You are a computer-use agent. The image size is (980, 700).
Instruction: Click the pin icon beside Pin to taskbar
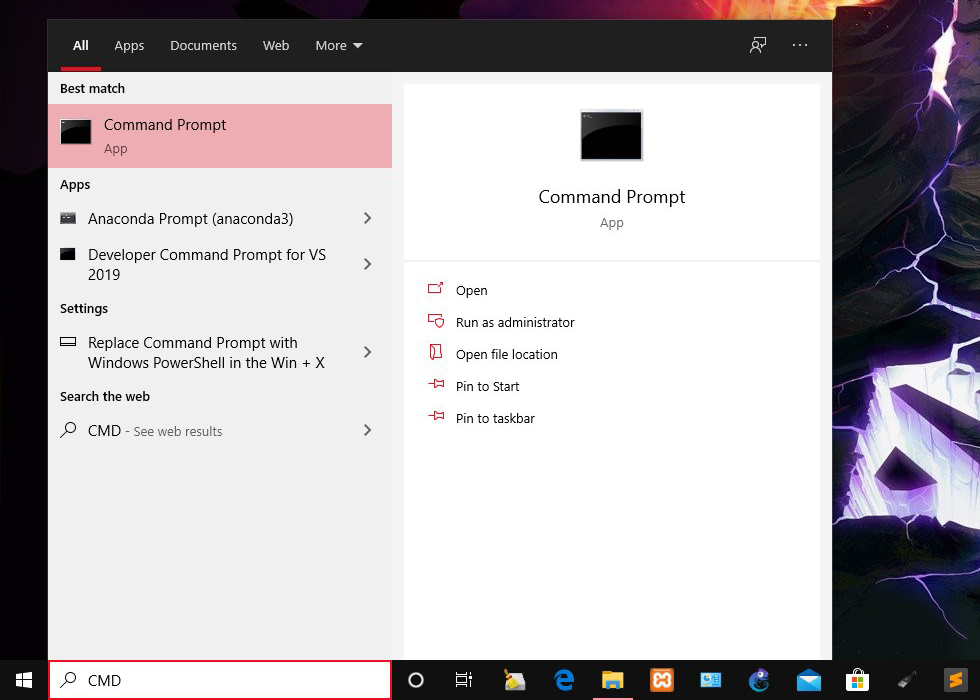(x=436, y=416)
